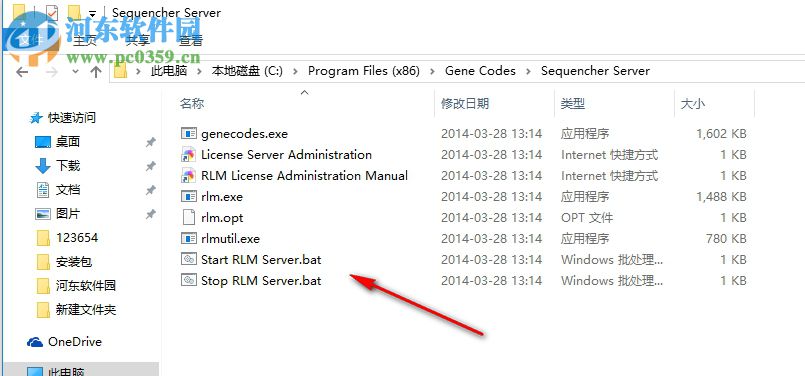Click the 安装包 folder icon
The width and height of the screenshot is (805, 376).
(44, 262)
